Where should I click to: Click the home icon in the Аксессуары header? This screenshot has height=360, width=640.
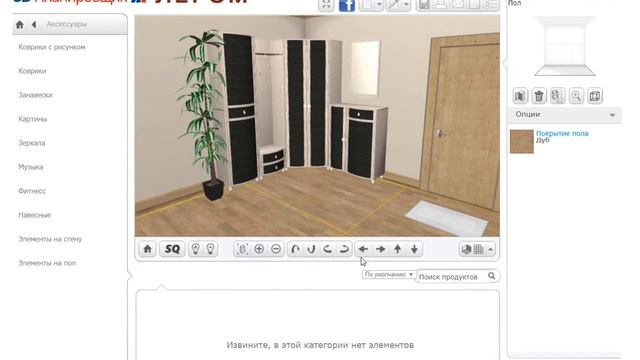(20, 24)
